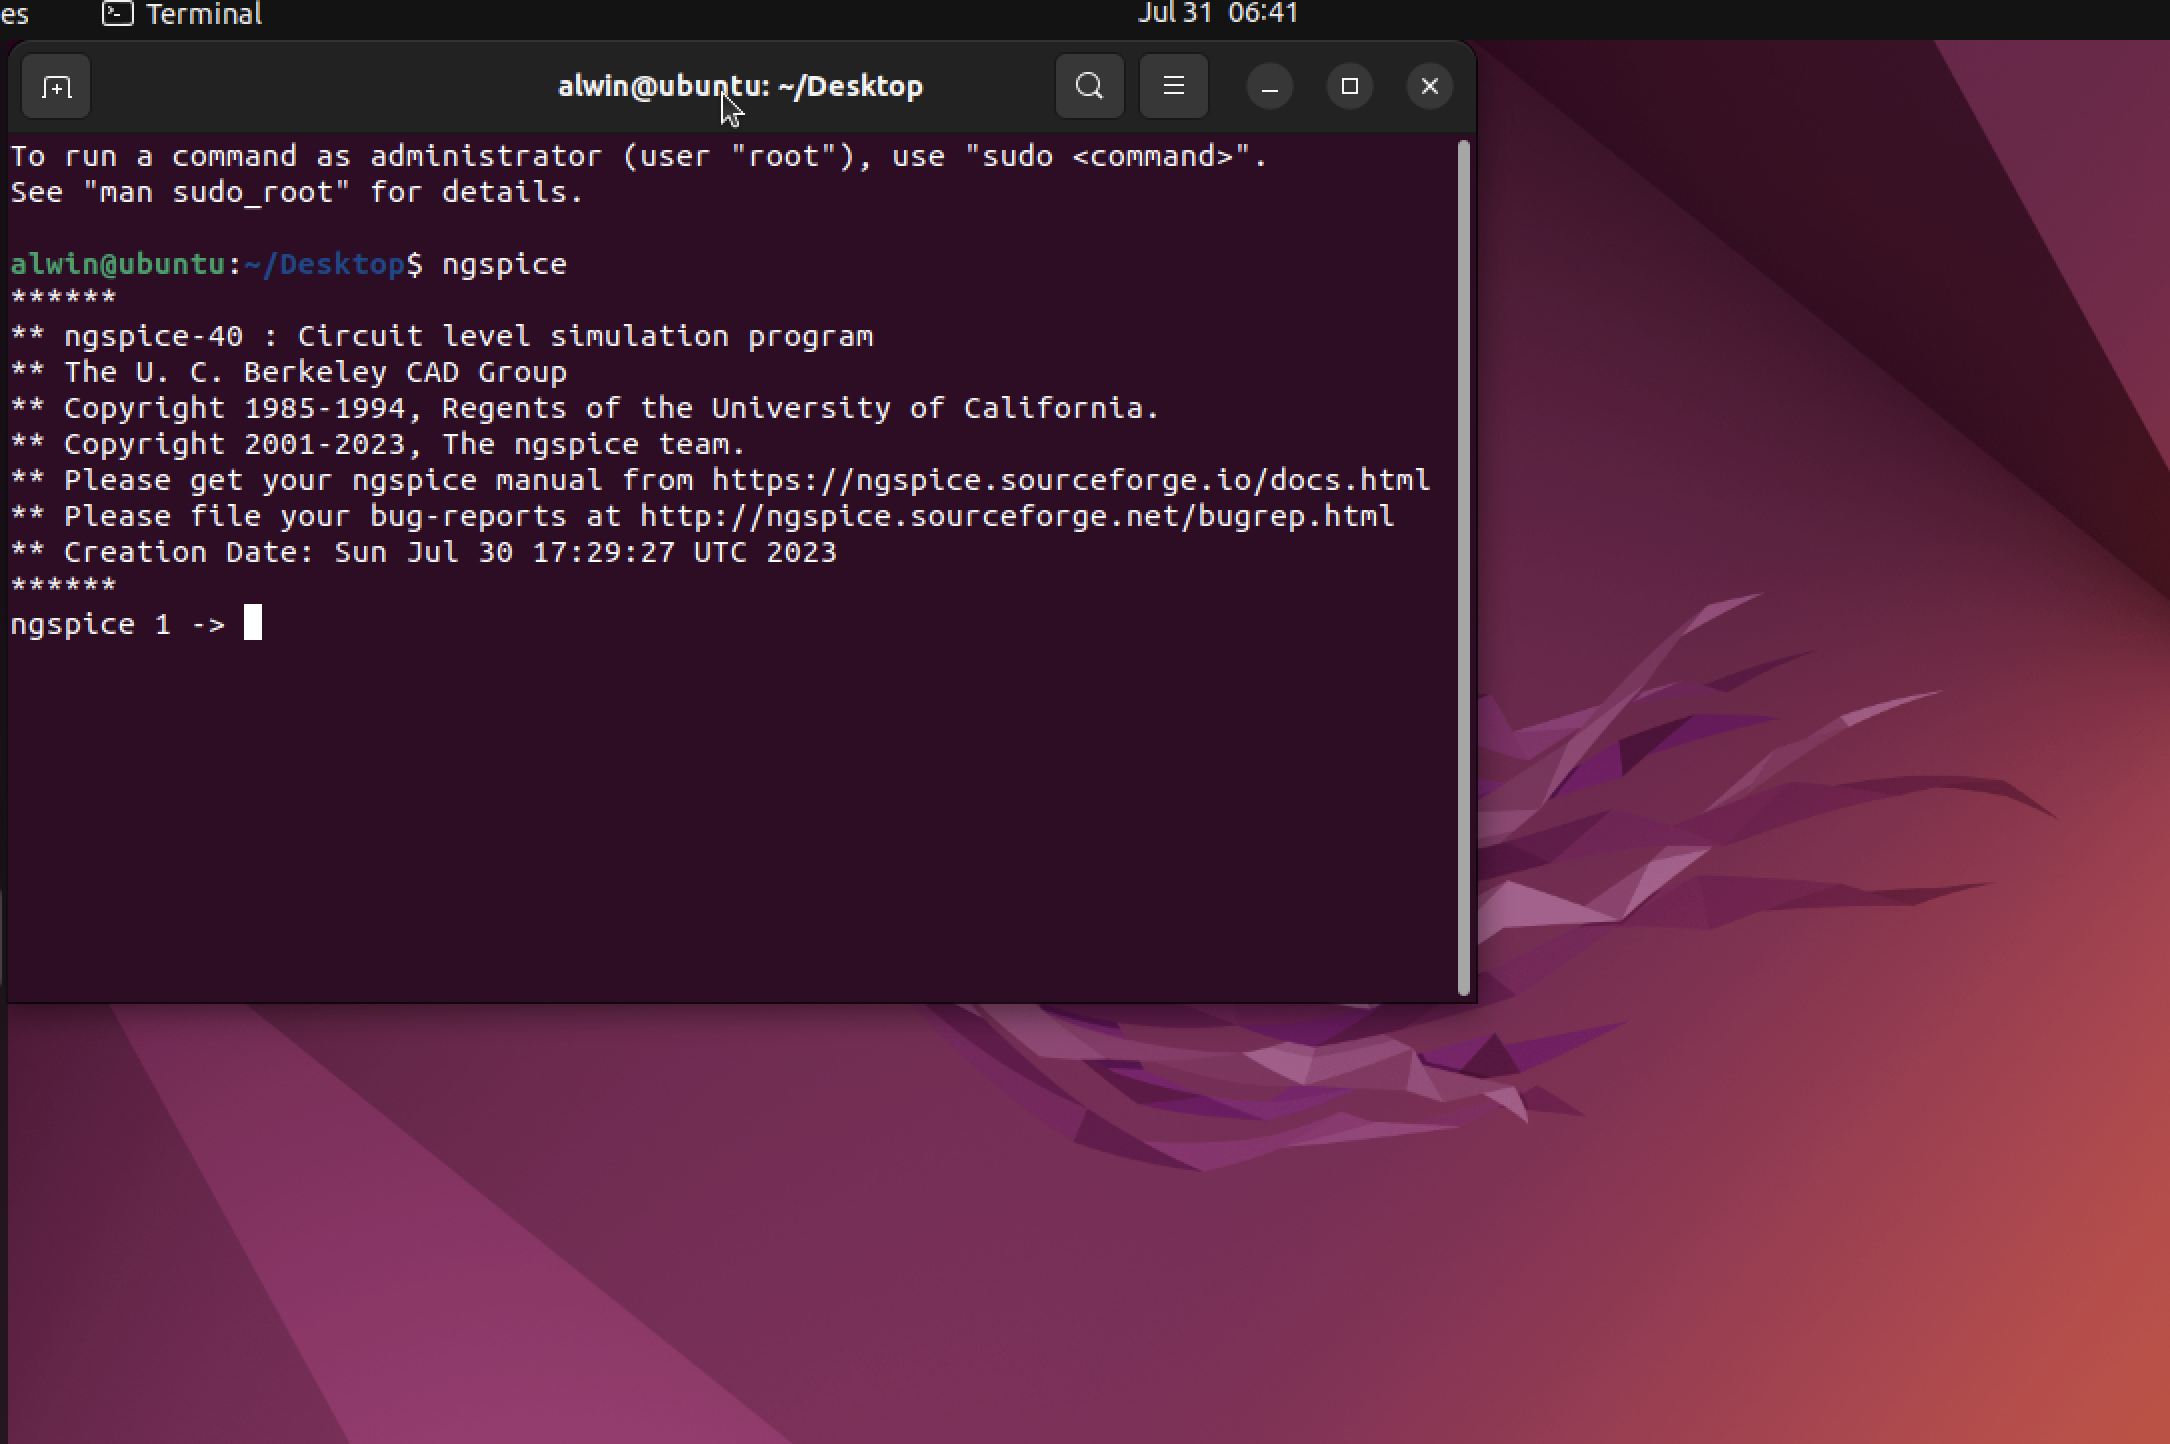The height and width of the screenshot is (1444, 2170).
Task: Open the hamburger menu of the terminal
Action: [x=1172, y=86]
